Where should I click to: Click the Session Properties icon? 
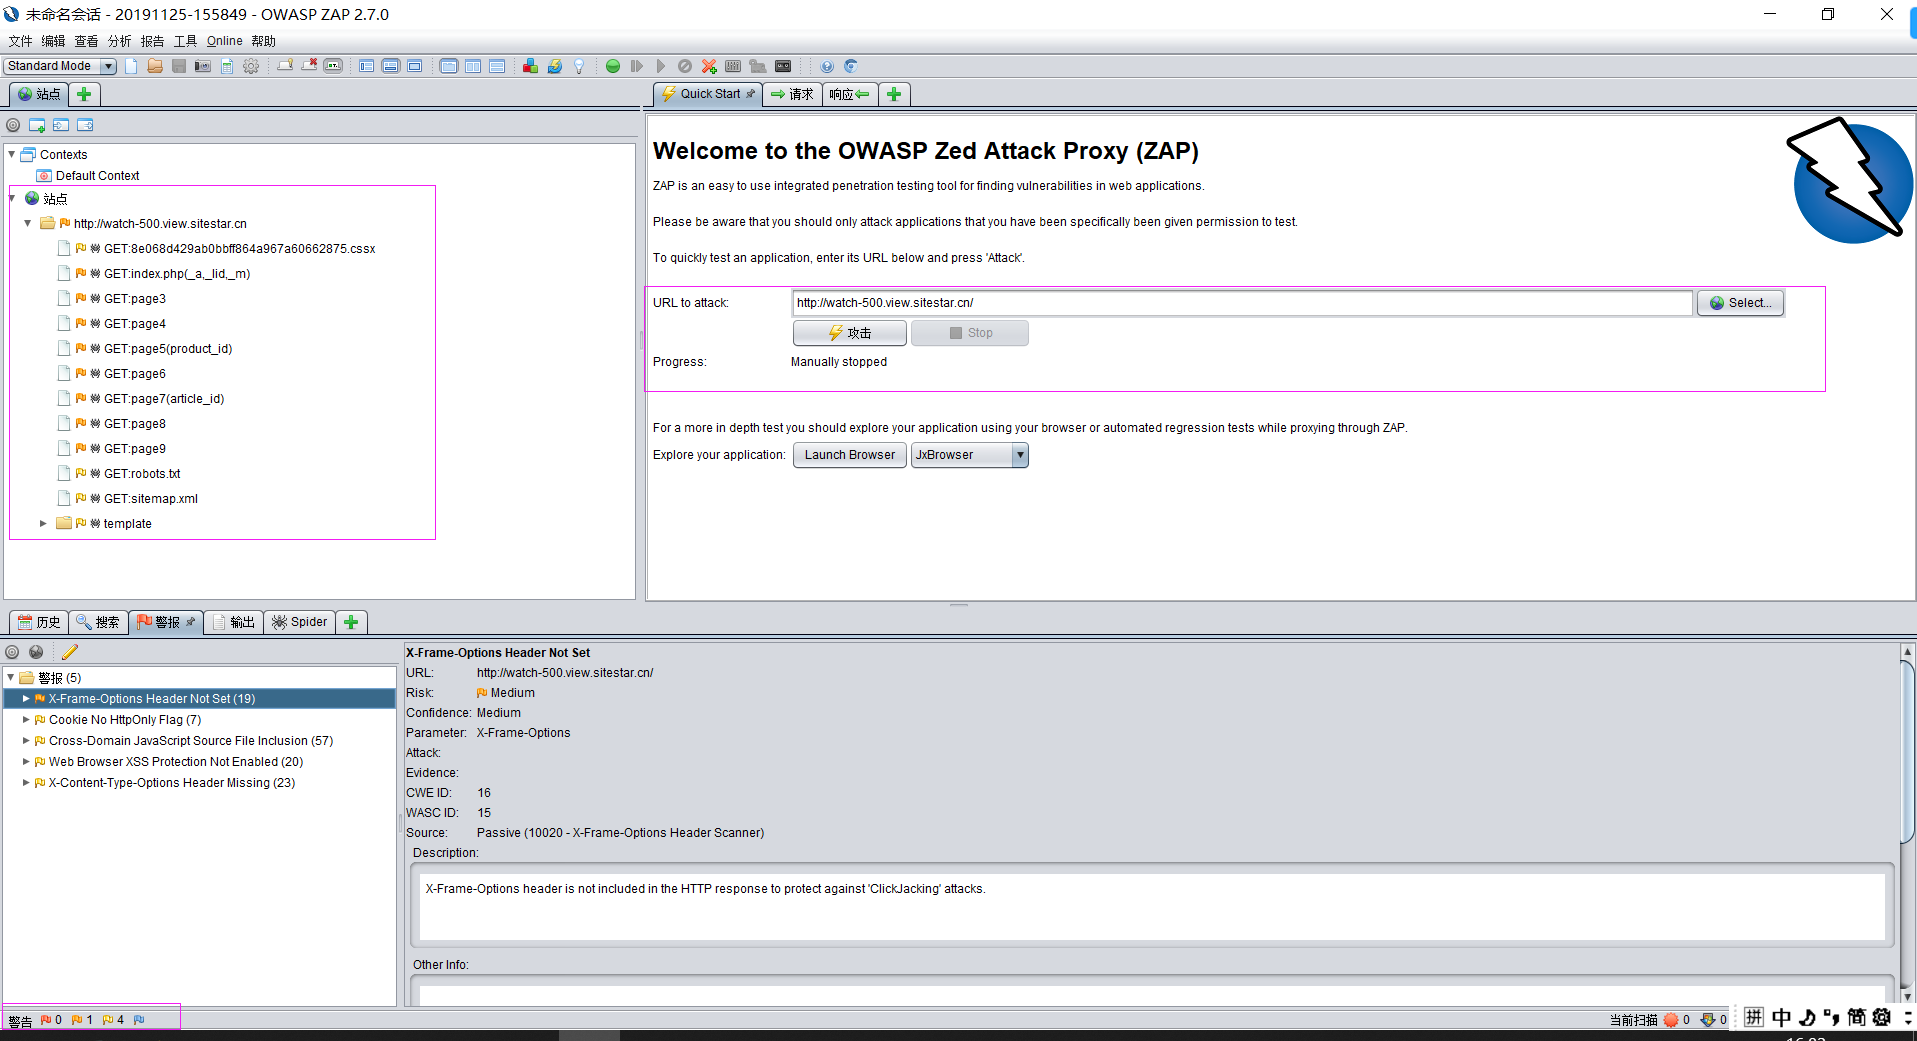(227, 66)
